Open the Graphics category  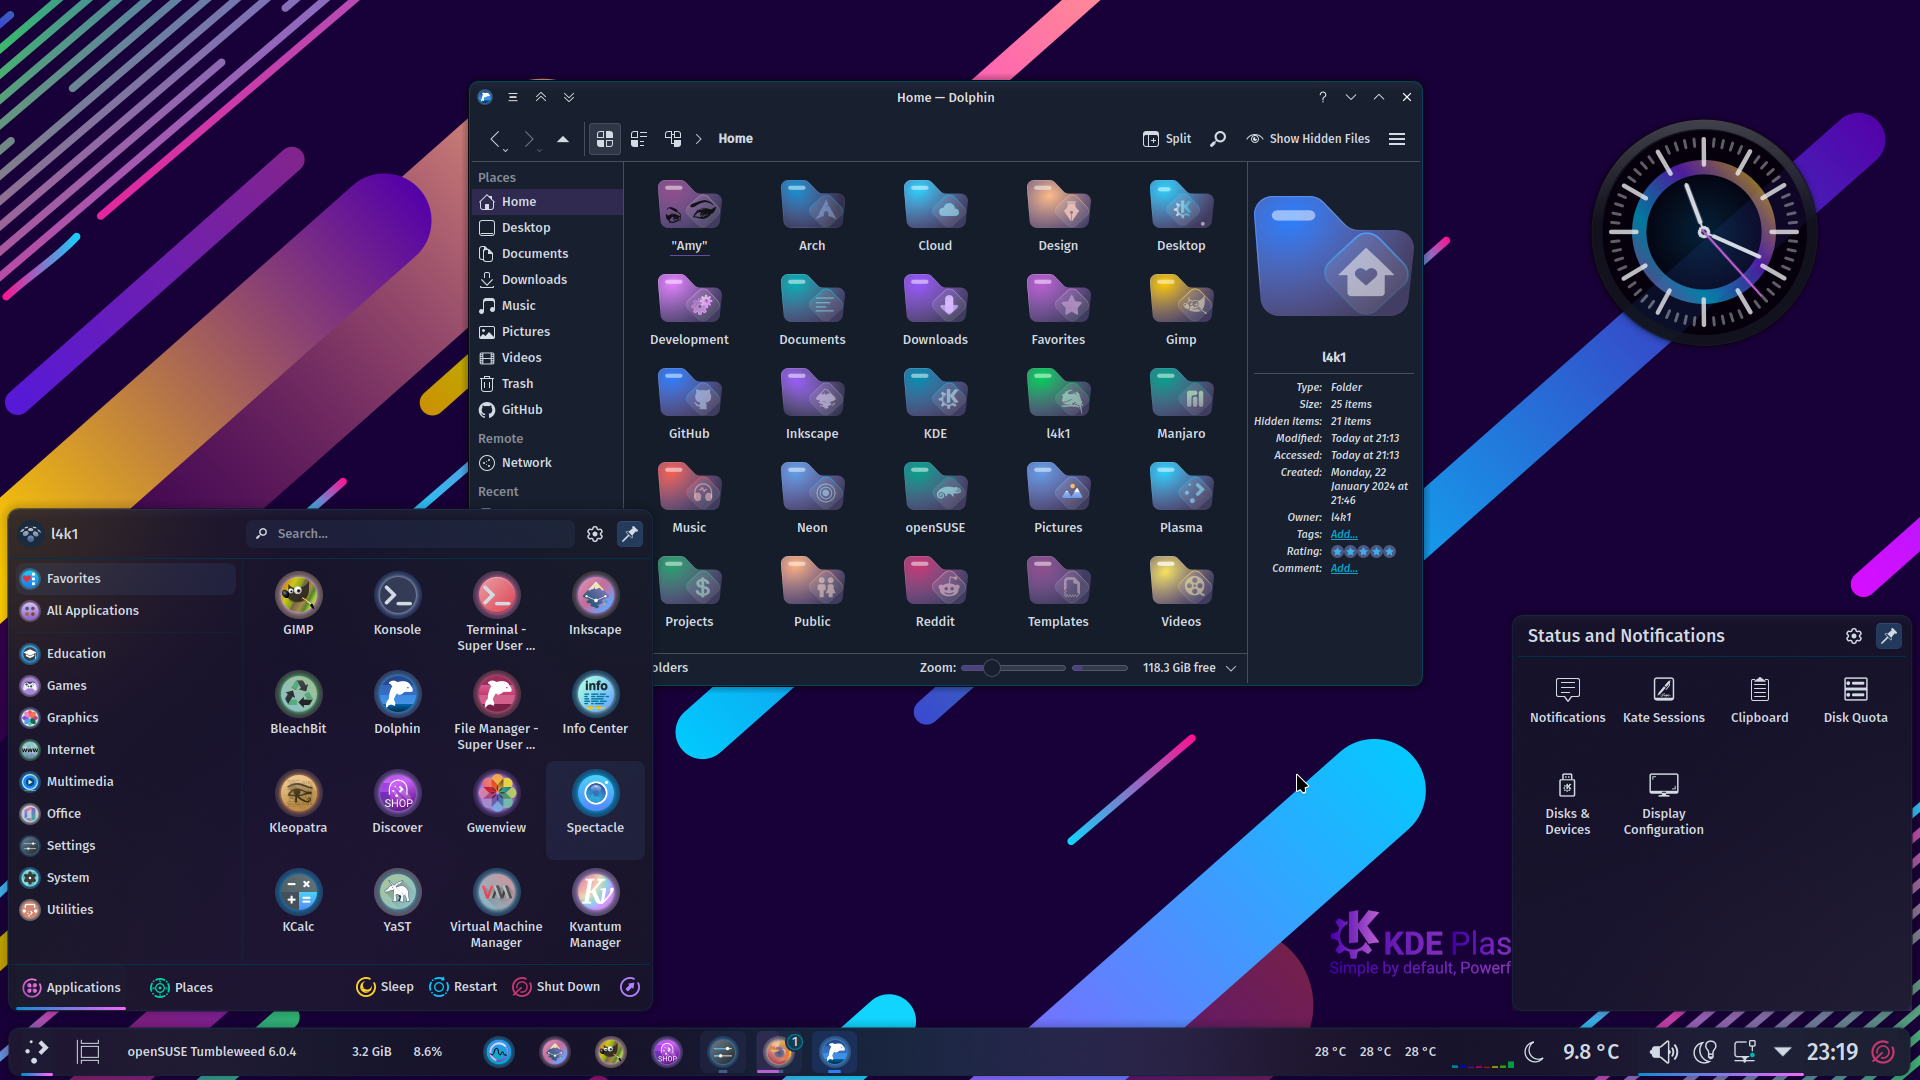(x=126, y=718)
